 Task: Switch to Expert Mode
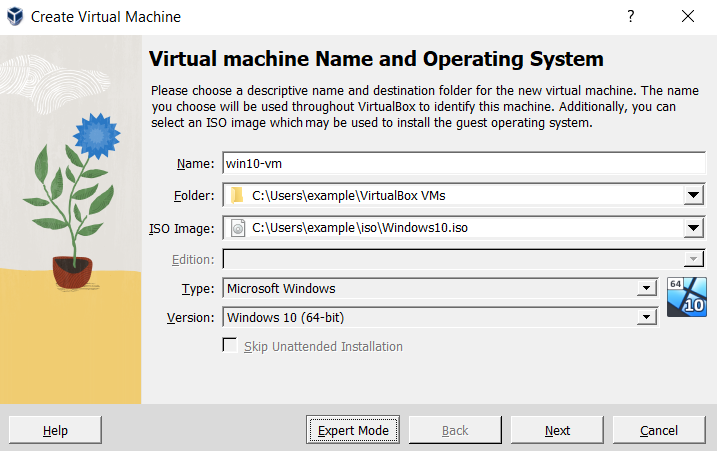point(353,430)
